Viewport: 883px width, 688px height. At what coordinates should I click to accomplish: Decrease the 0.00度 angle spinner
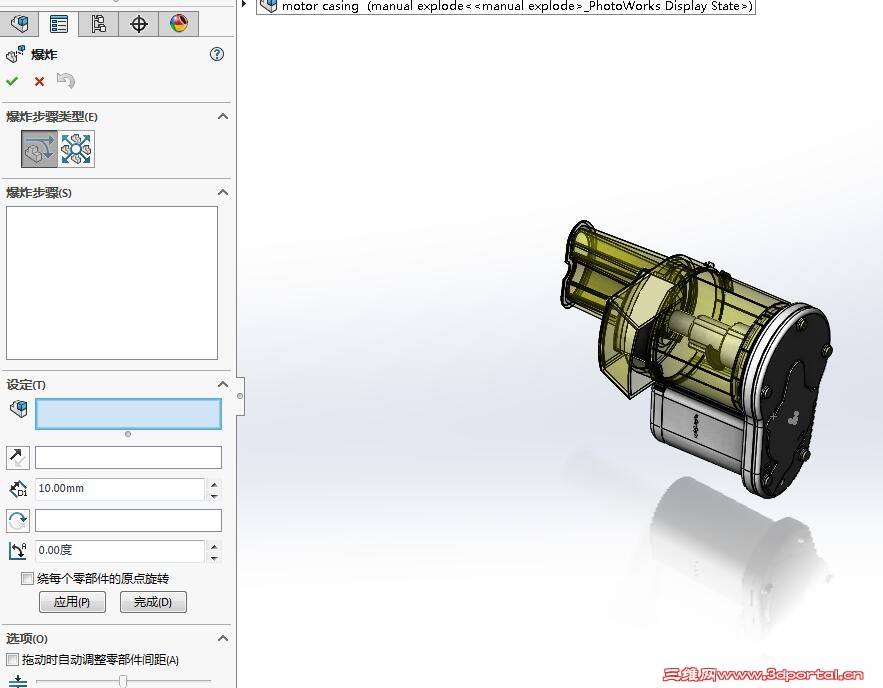[214, 557]
